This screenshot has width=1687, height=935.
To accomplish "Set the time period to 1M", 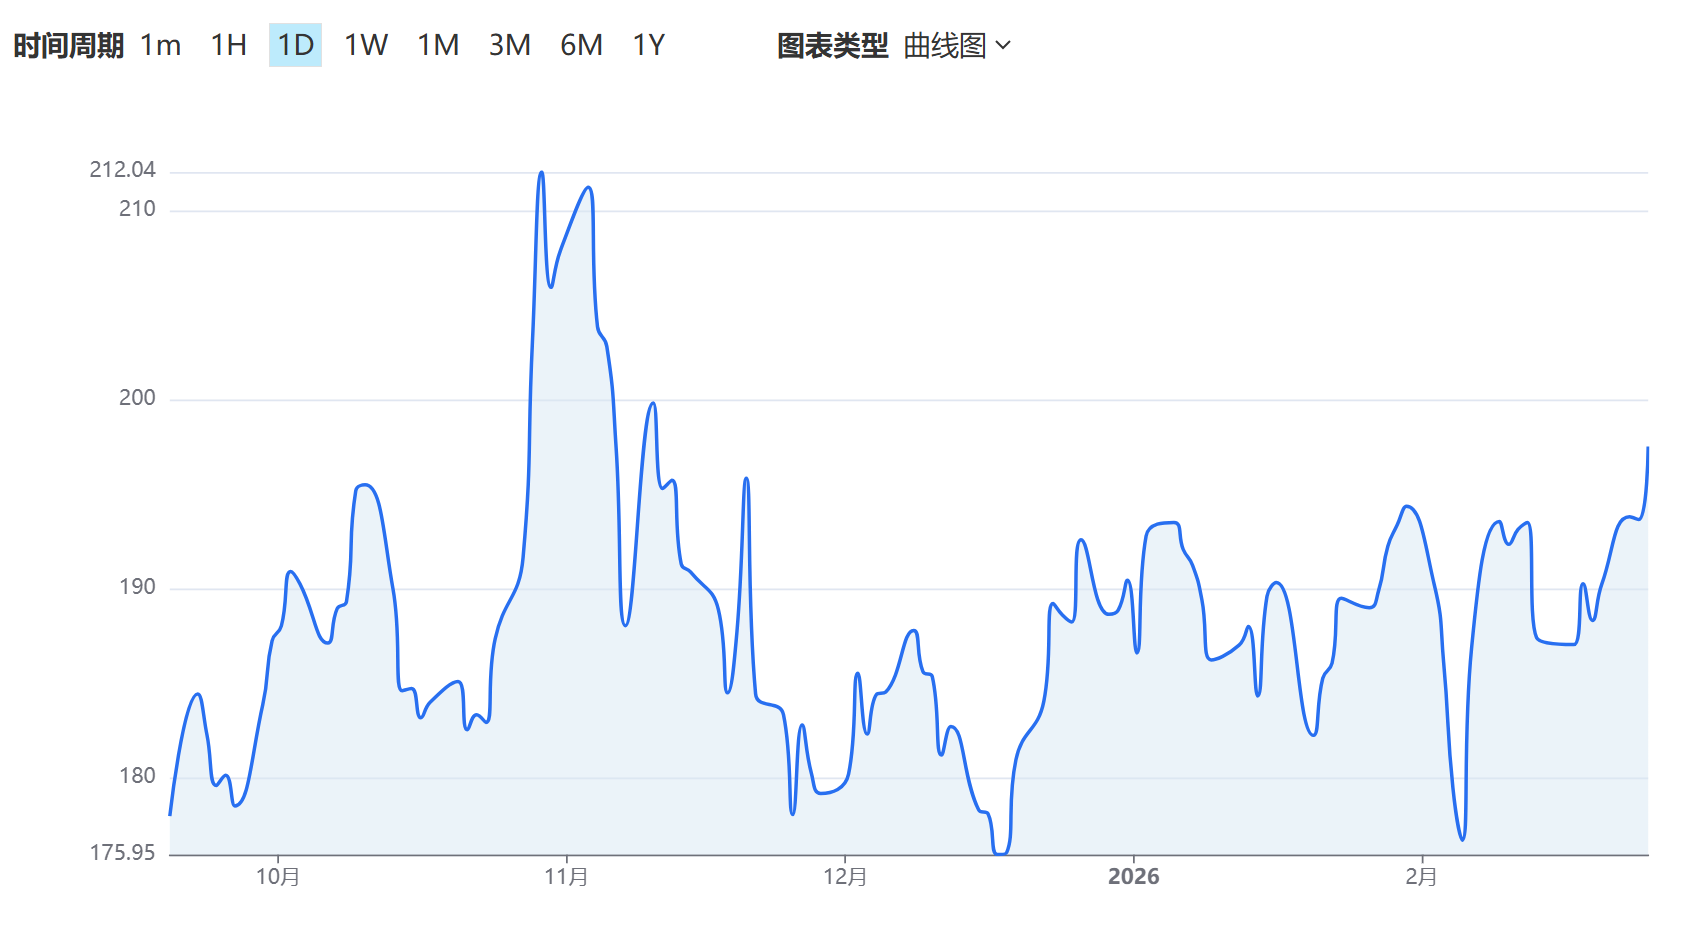I will point(438,45).
